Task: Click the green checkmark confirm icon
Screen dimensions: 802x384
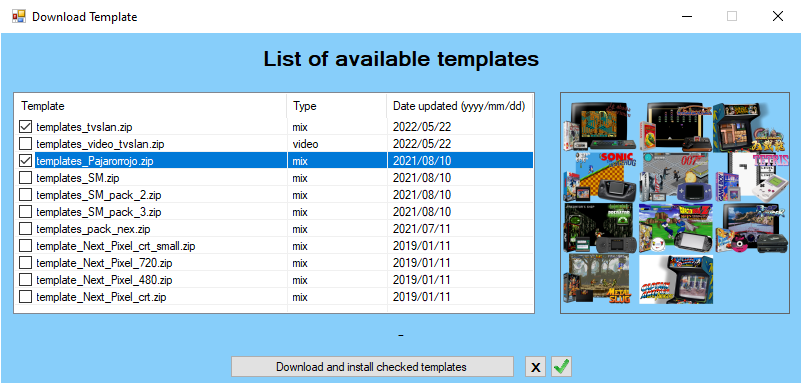Action: point(561,367)
